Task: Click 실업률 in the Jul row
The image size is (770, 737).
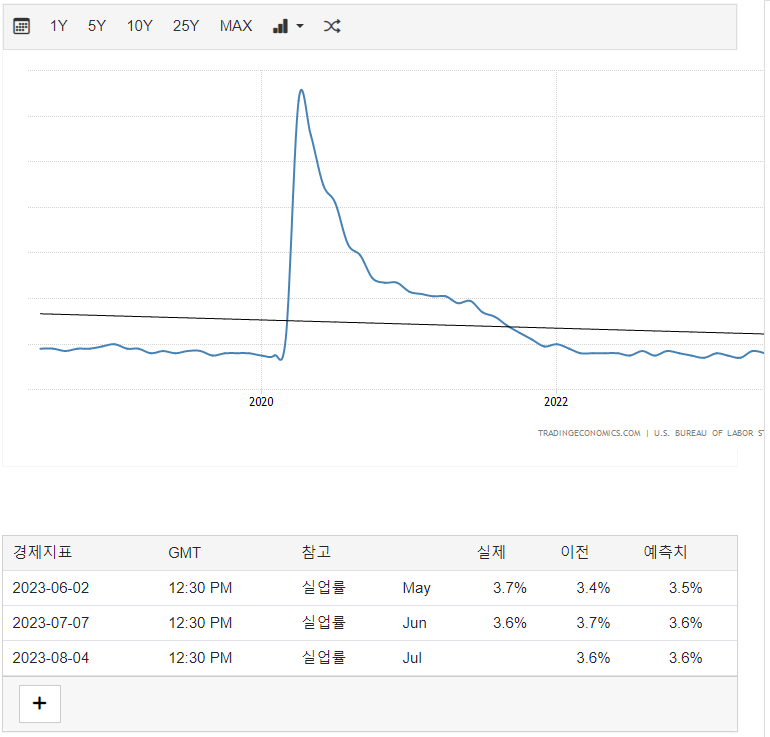Action: [x=324, y=657]
